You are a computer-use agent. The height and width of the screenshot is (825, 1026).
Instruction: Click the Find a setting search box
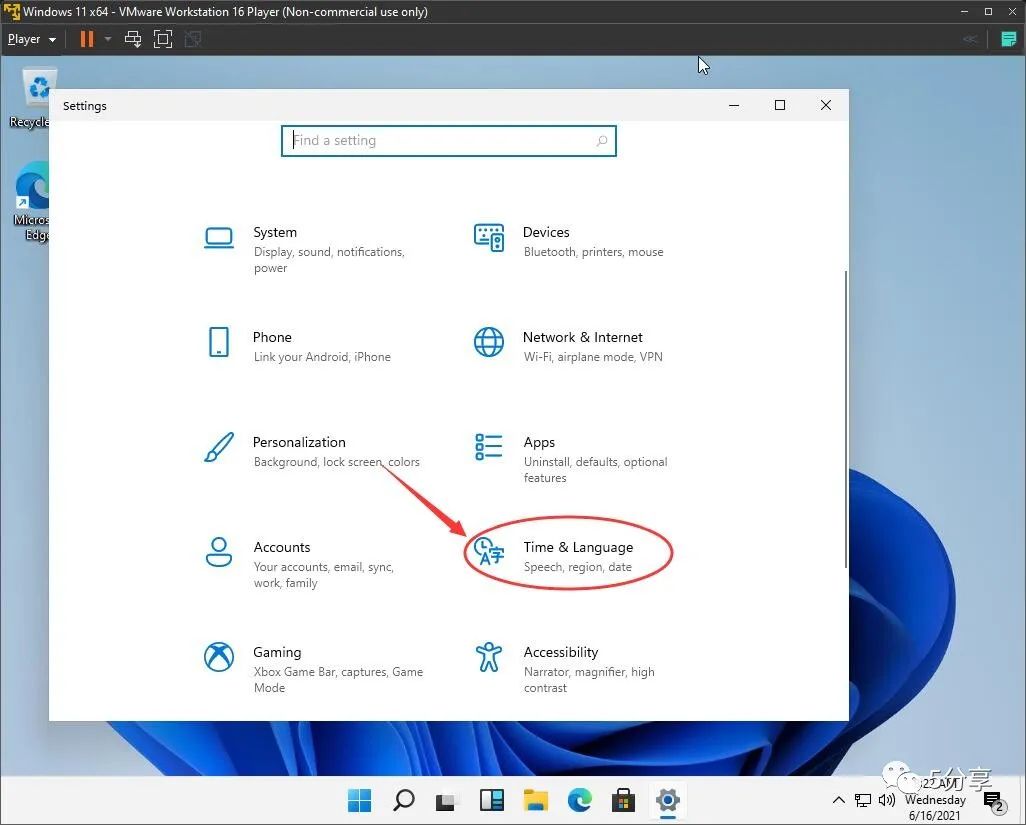pos(449,141)
